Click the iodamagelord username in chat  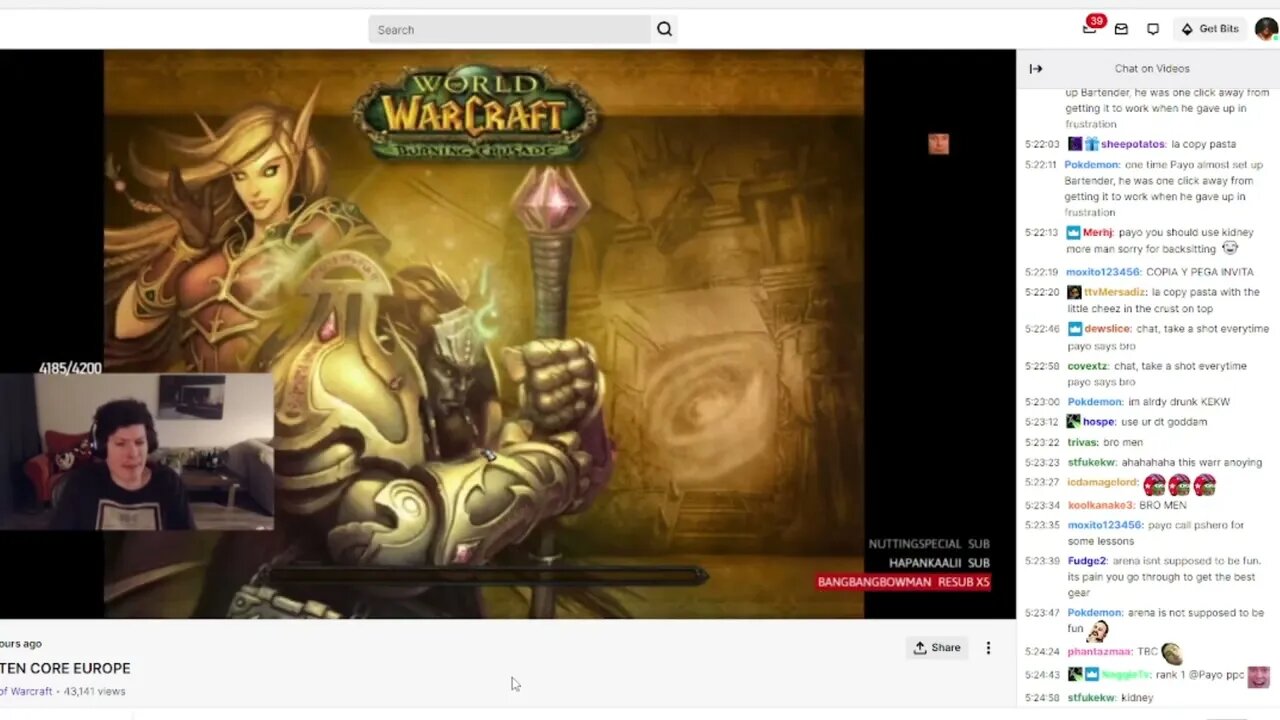click(x=1101, y=483)
